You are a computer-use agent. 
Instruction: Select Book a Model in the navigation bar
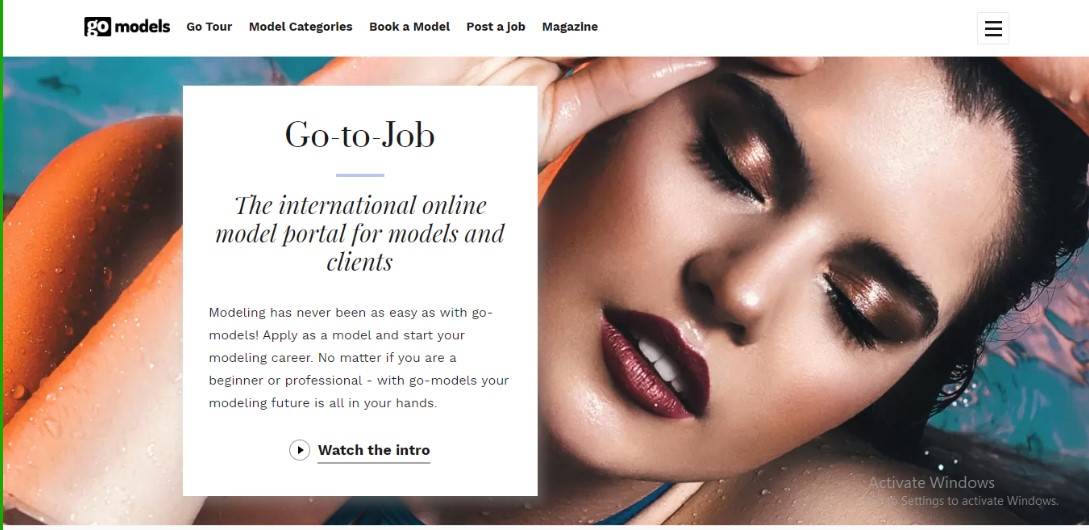point(410,27)
